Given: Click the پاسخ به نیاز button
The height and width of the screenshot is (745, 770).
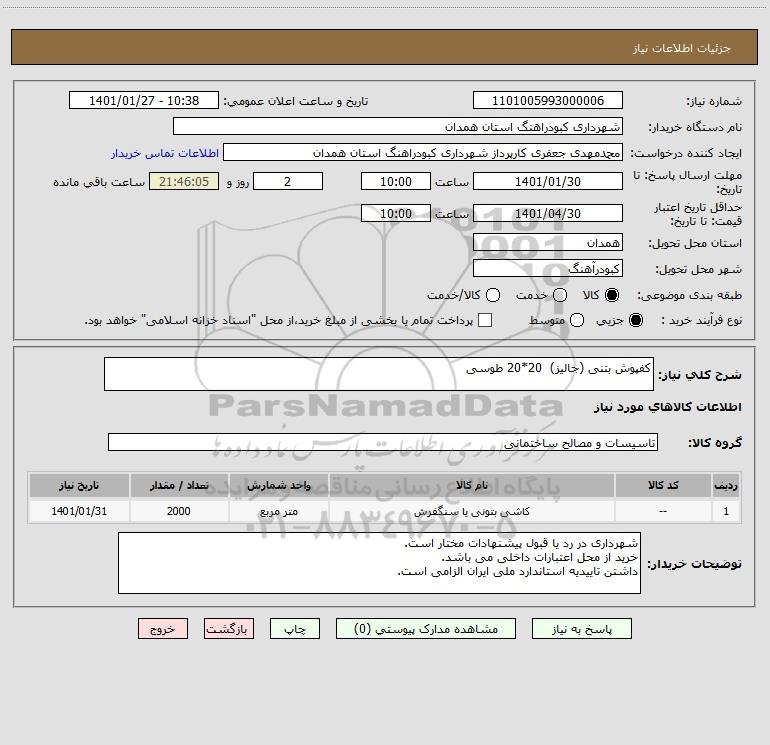Looking at the screenshot, I should point(582,629).
